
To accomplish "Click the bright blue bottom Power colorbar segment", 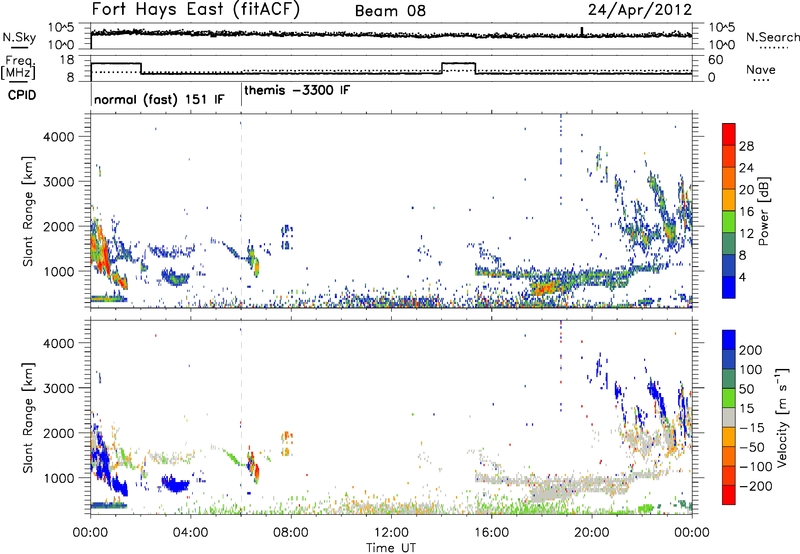I will (x=729, y=287).
